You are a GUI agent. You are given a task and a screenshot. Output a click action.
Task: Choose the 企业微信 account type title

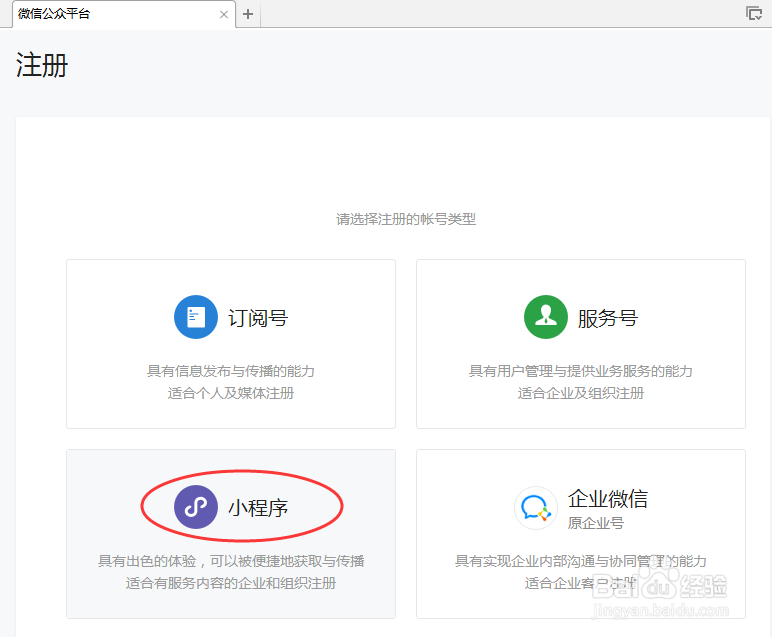[608, 499]
